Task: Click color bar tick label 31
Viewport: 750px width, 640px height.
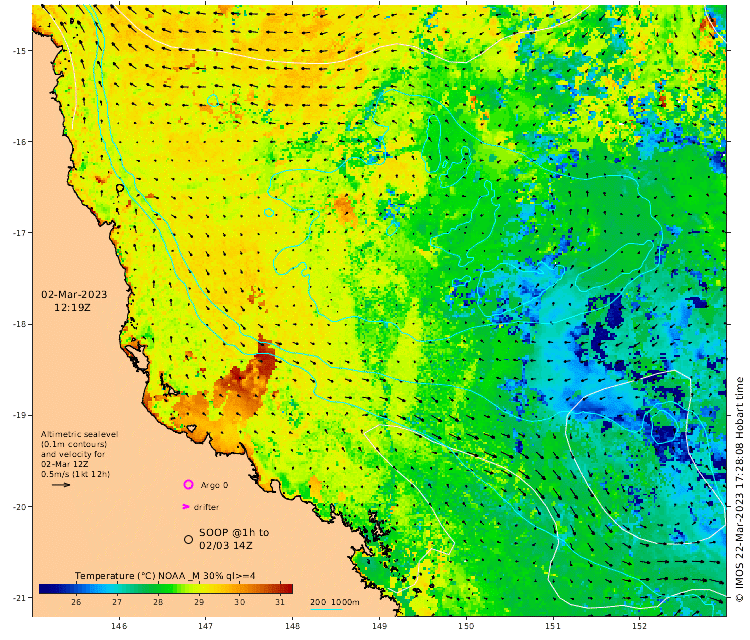Action: pos(280,602)
